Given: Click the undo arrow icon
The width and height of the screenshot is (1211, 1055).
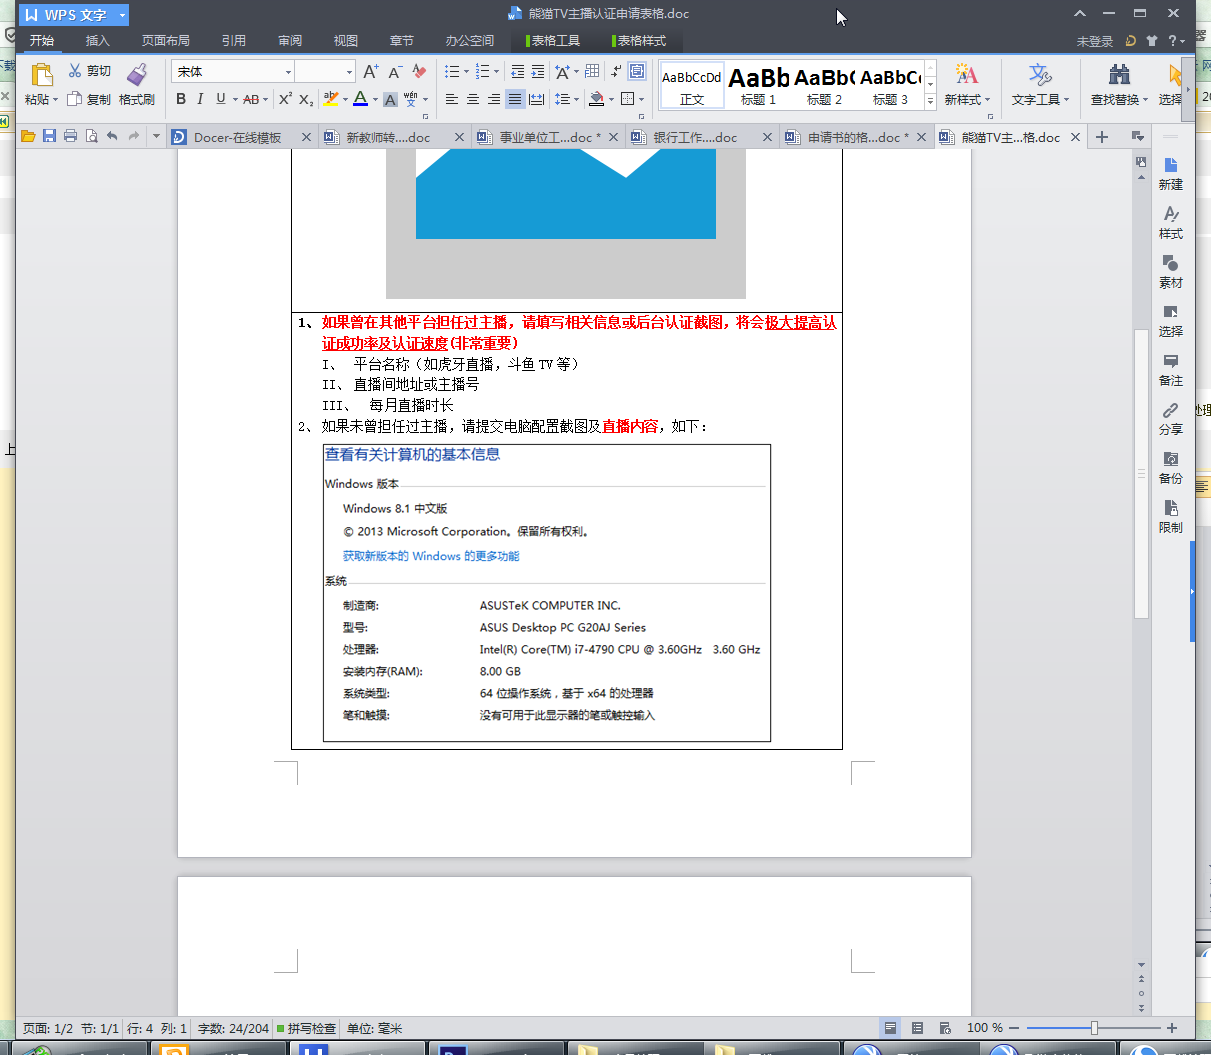Looking at the screenshot, I should [x=112, y=136].
